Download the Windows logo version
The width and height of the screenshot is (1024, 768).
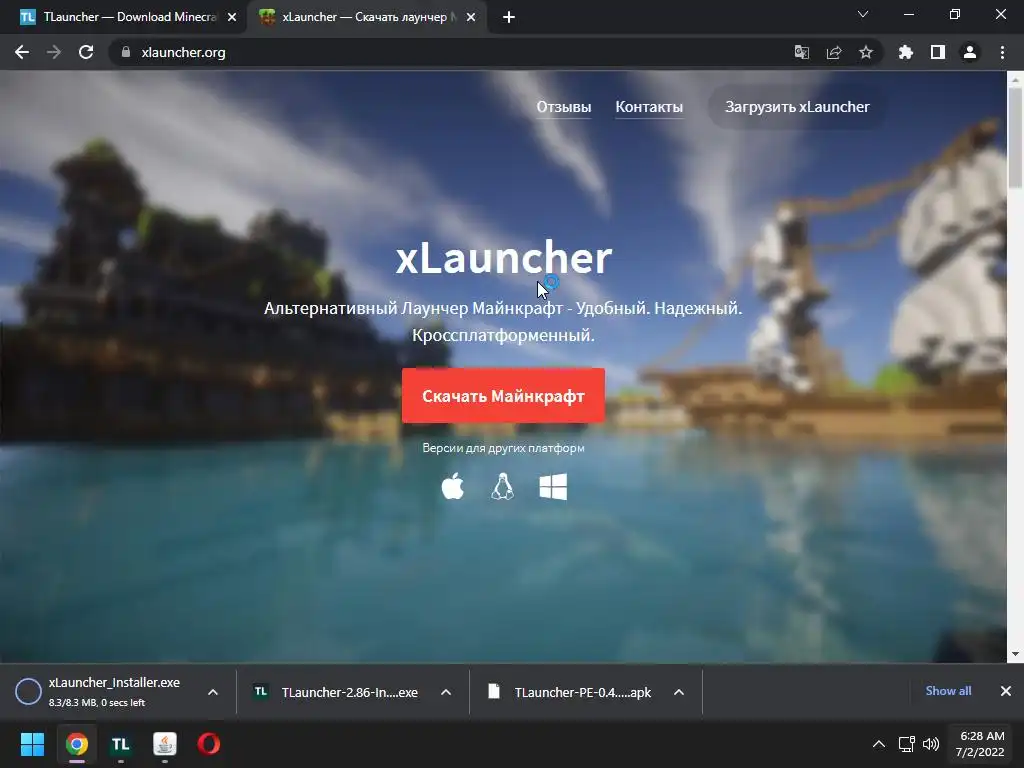point(553,487)
